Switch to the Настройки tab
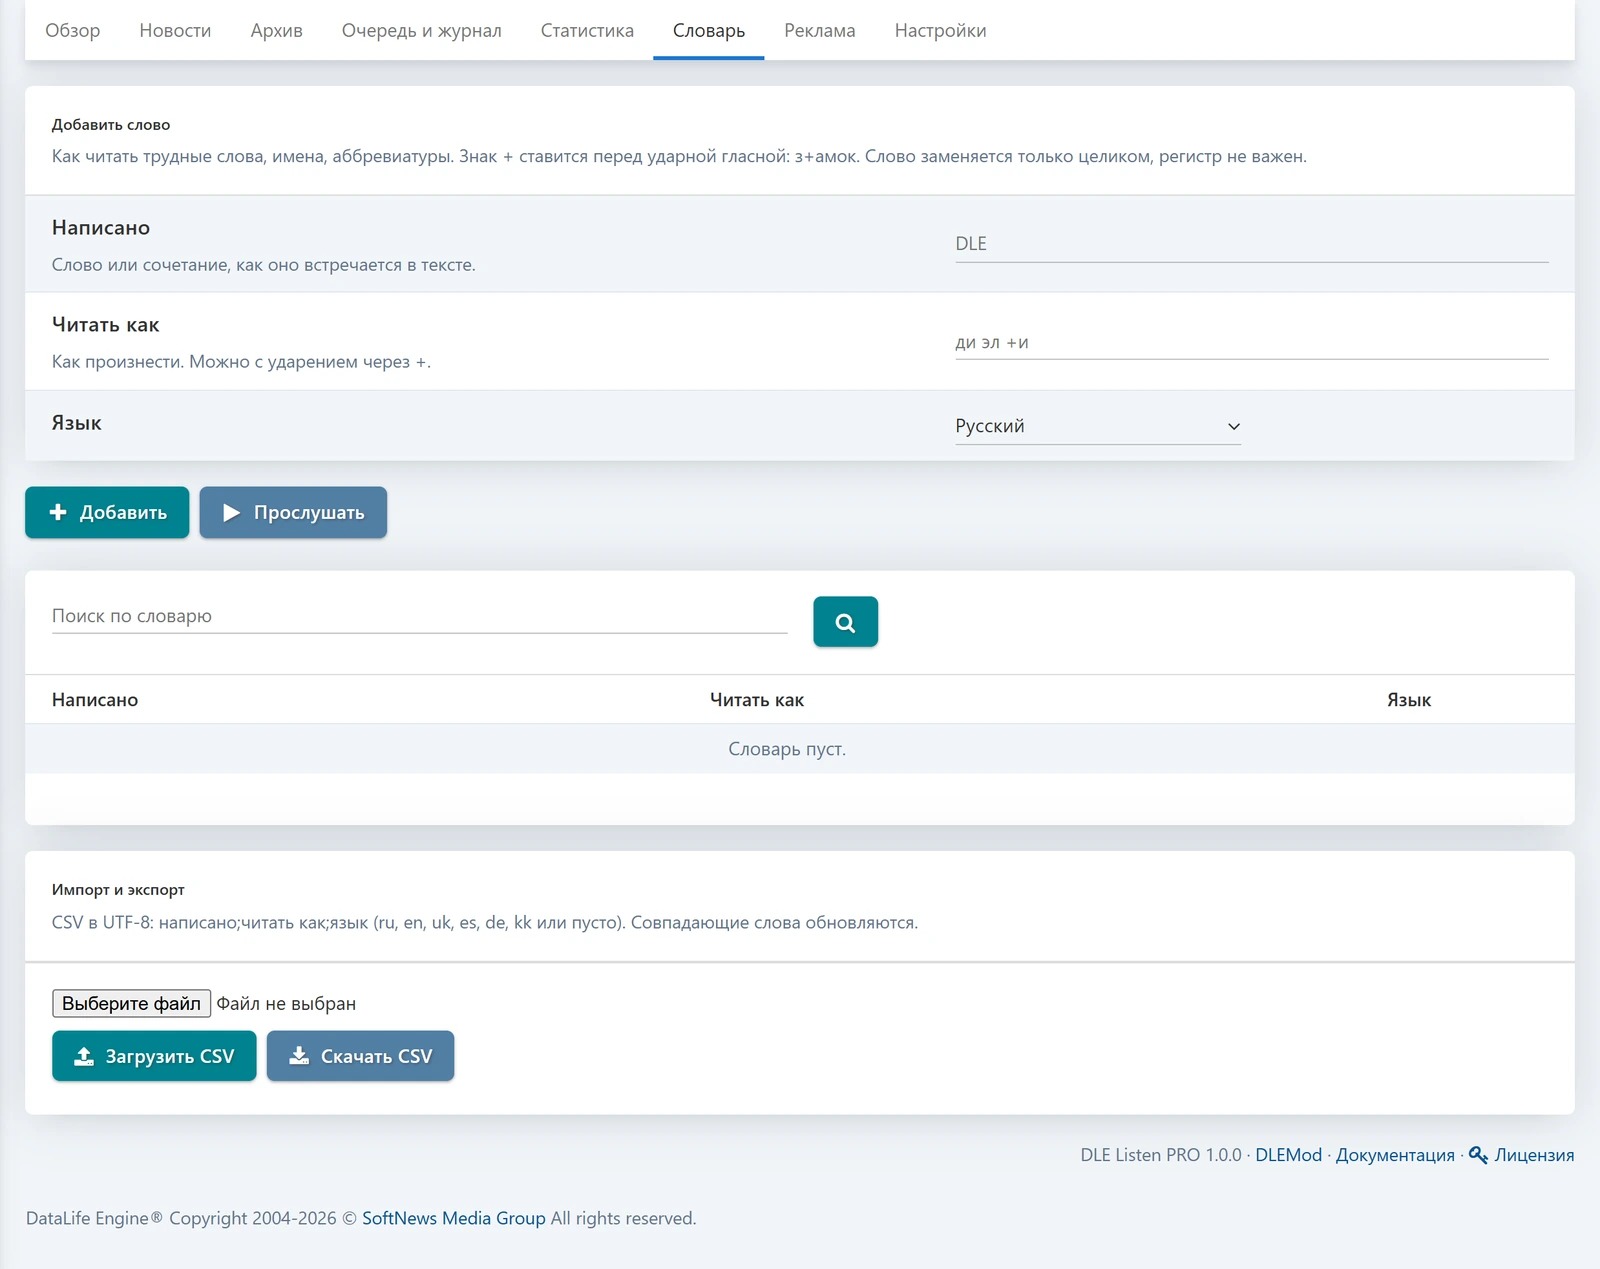The image size is (1600, 1269). [x=940, y=31]
